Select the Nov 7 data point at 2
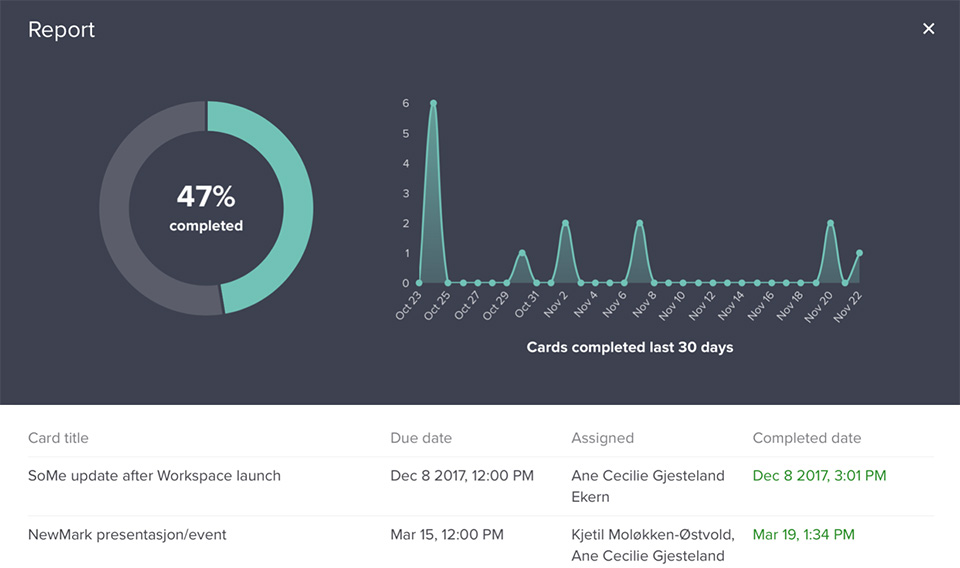 pyautogui.click(x=639, y=223)
